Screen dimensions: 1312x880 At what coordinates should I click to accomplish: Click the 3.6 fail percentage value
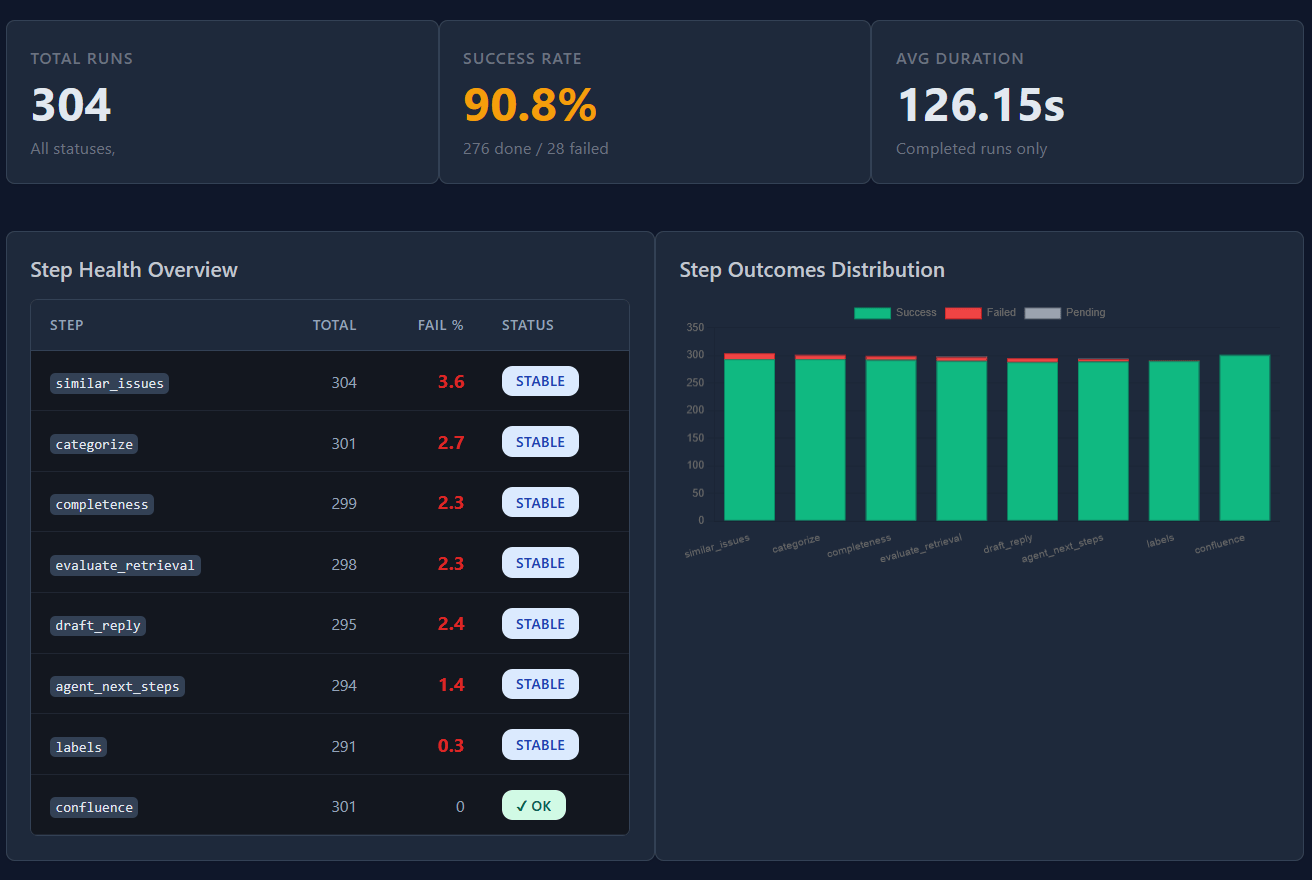[x=451, y=381]
